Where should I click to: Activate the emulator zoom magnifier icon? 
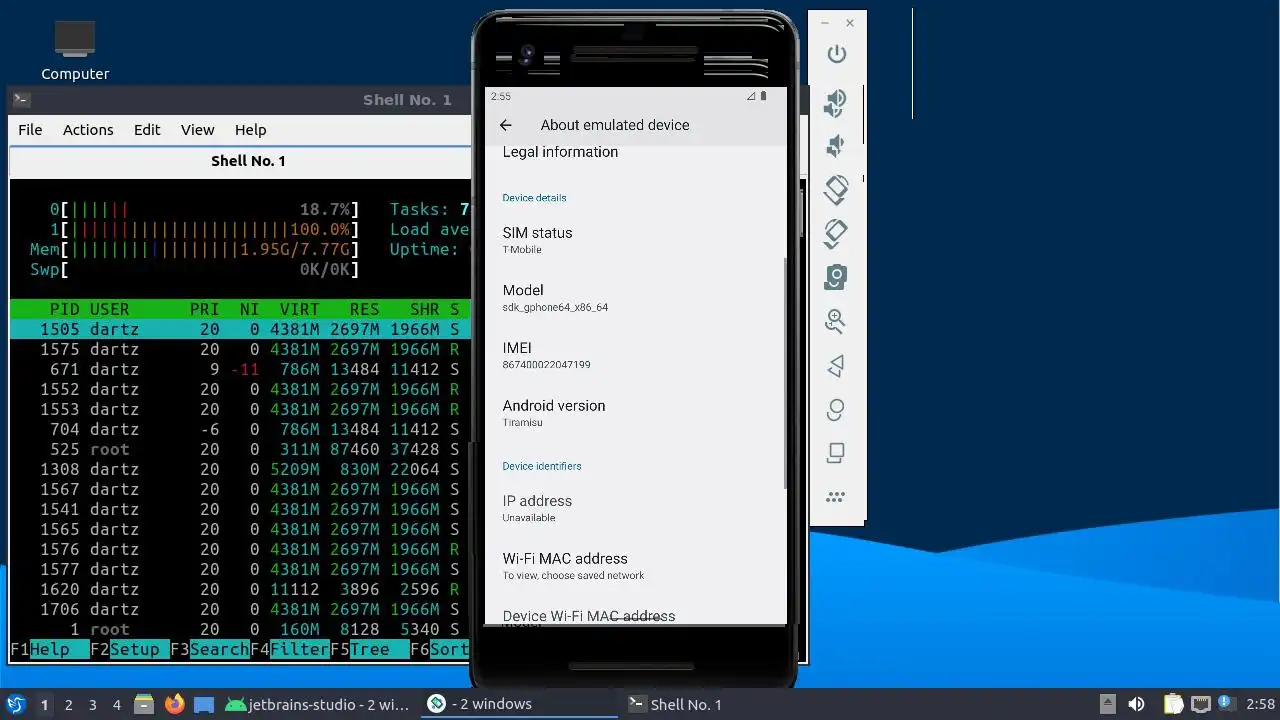point(836,321)
